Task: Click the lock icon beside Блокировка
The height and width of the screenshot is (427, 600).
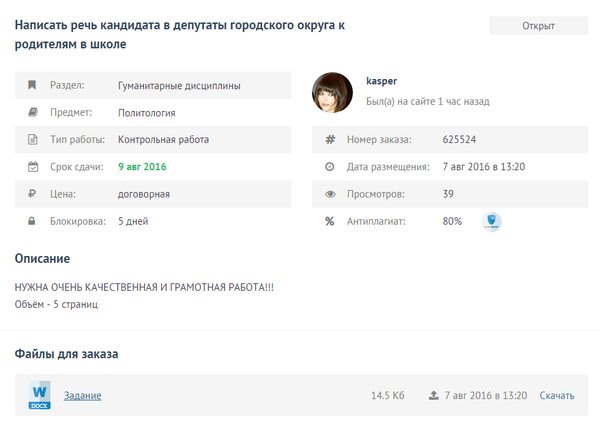Action: [x=32, y=221]
